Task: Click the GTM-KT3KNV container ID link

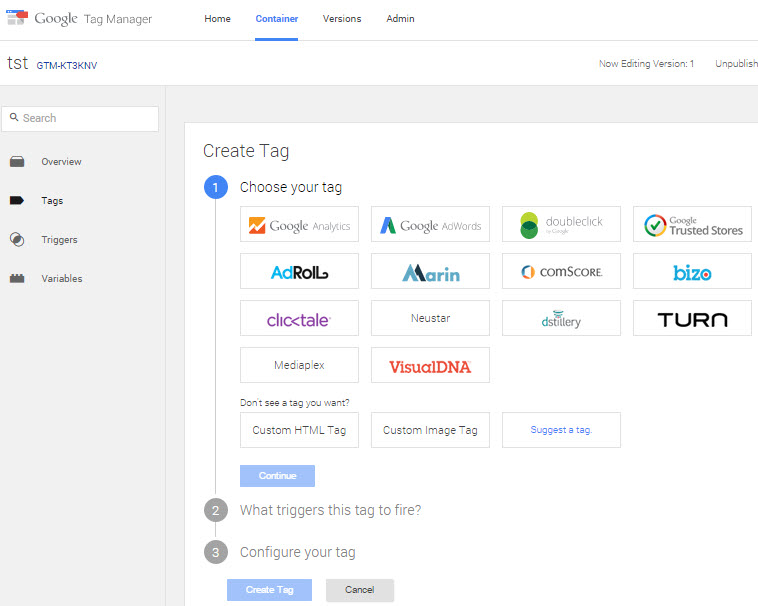Action: [67, 65]
